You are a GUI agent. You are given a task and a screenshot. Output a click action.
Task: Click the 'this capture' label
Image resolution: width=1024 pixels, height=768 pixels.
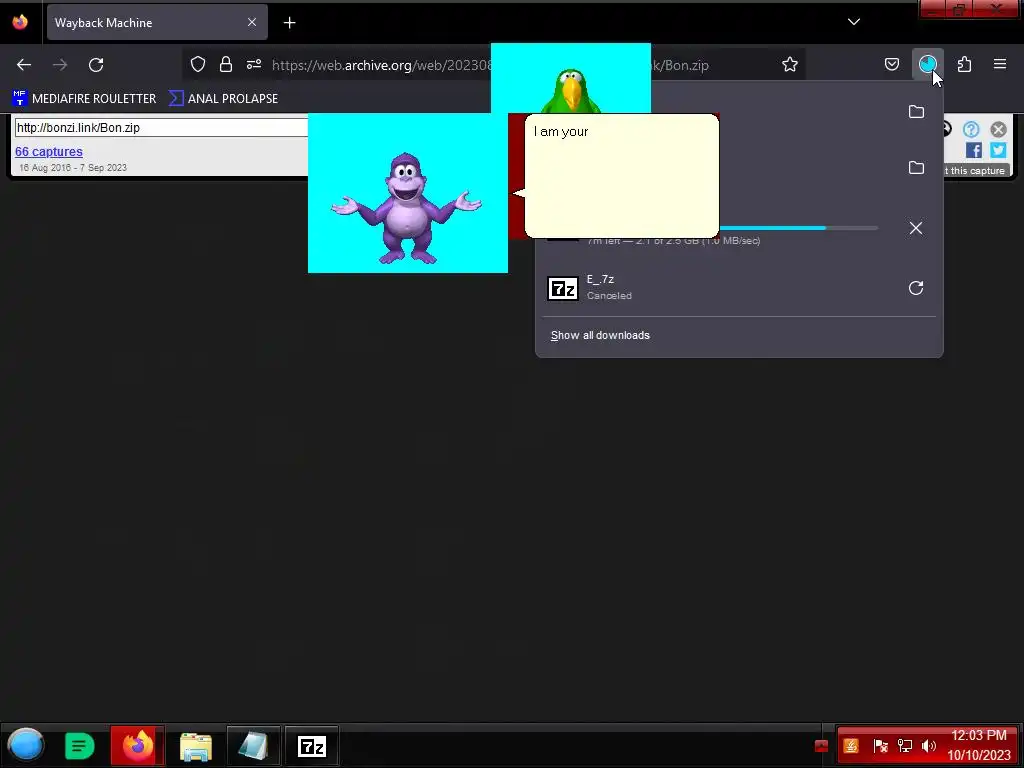pyautogui.click(x=977, y=170)
